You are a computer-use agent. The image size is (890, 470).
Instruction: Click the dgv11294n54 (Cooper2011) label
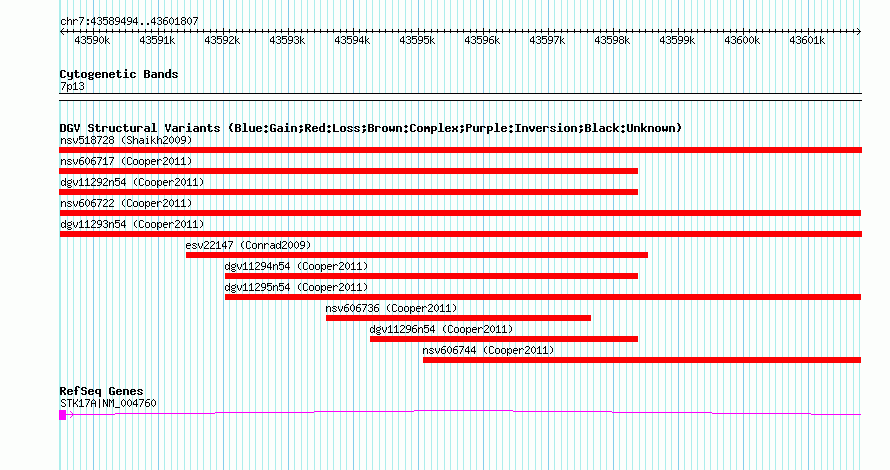[296, 266]
